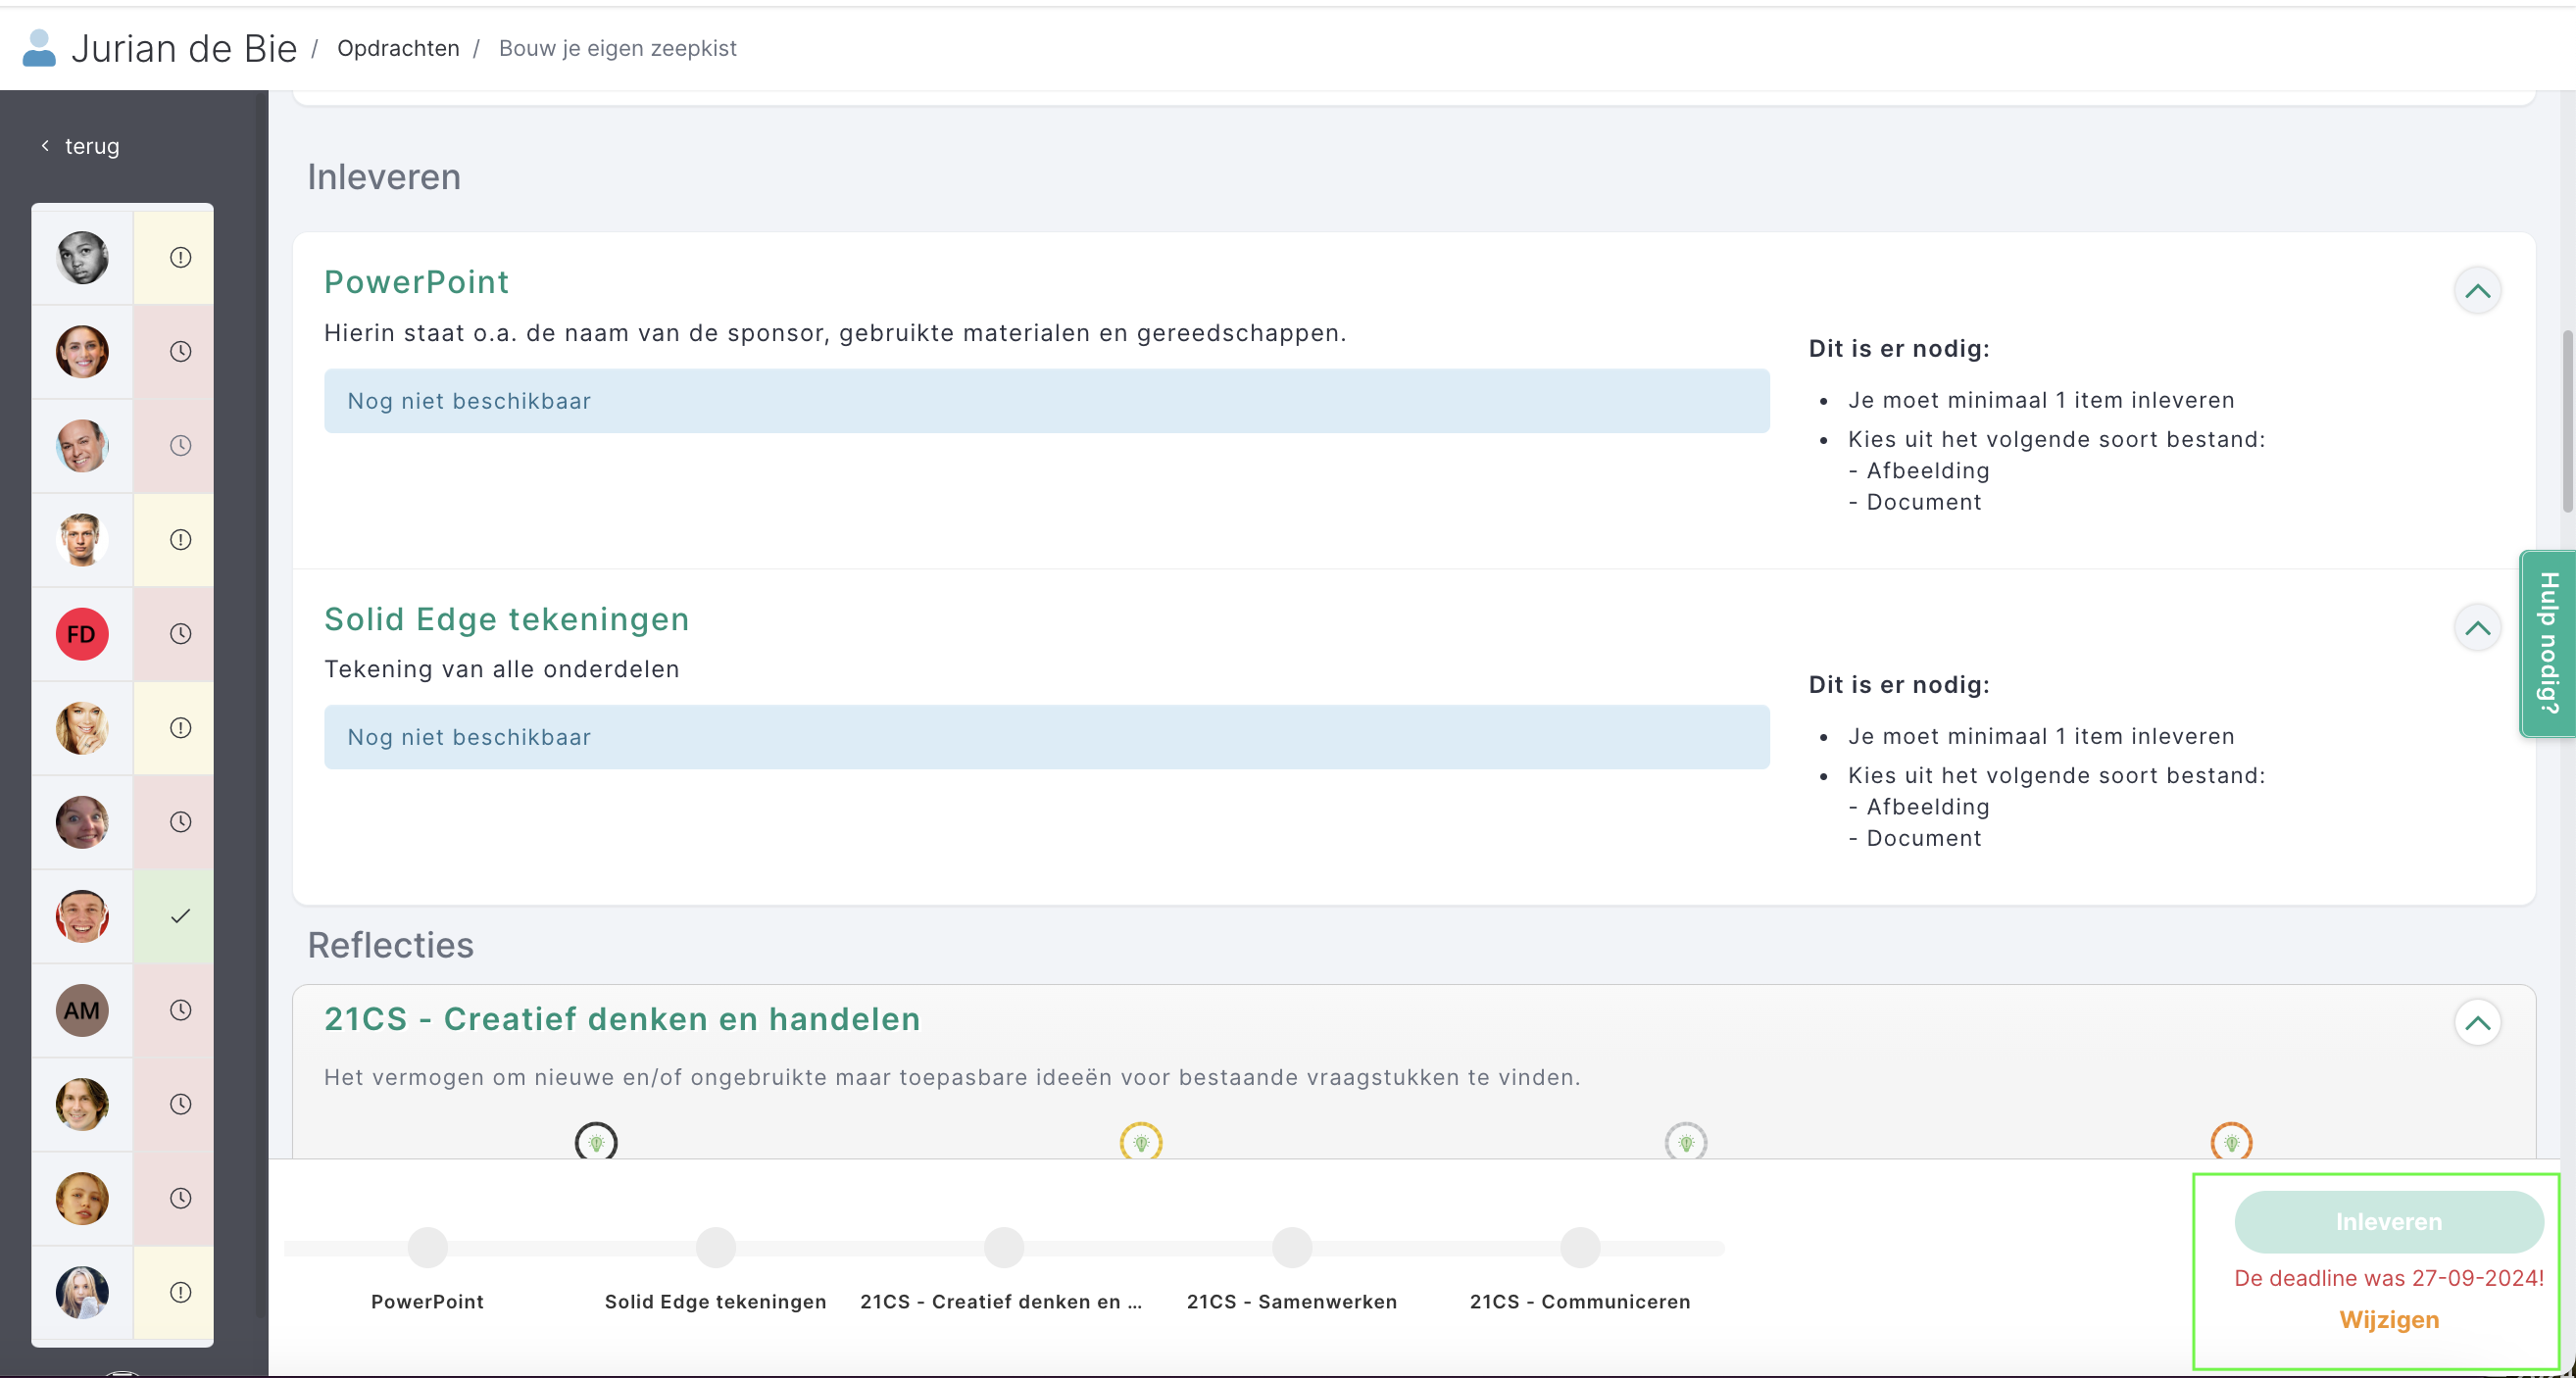Go back using the terug chevron arrow
The height and width of the screenshot is (1378, 2576).
point(45,146)
